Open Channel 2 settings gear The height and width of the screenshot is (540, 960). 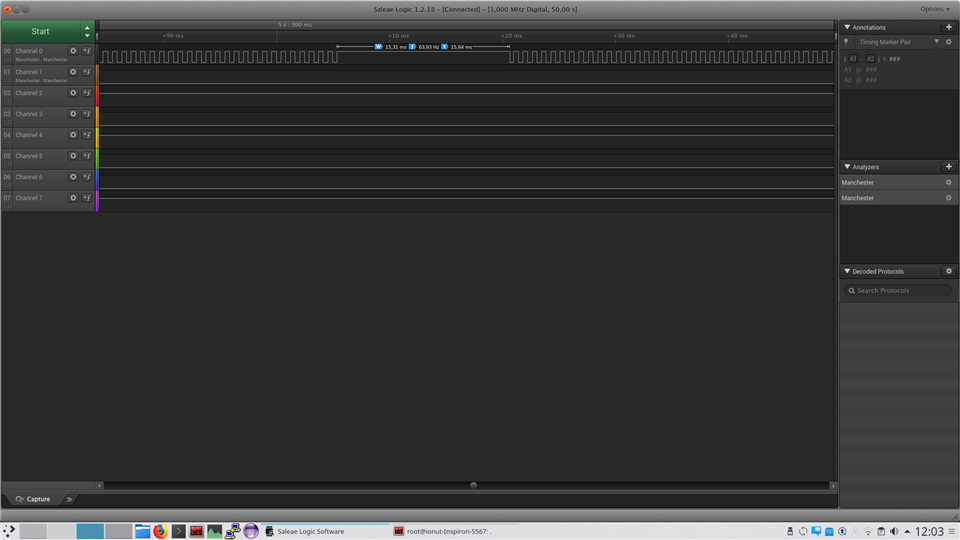pyautogui.click(x=73, y=93)
